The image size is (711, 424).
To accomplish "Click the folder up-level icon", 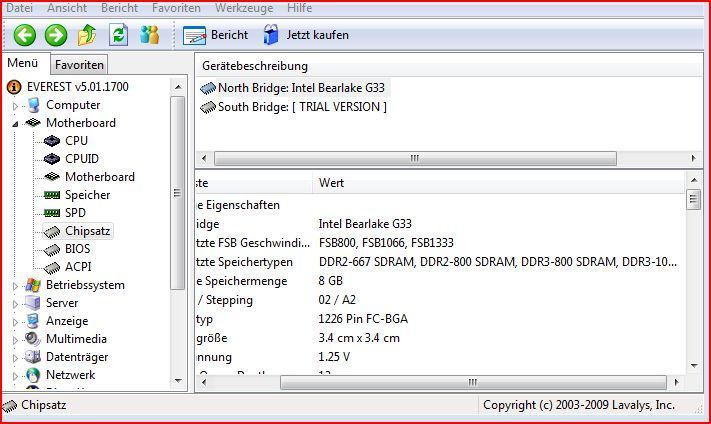I will 87,35.
